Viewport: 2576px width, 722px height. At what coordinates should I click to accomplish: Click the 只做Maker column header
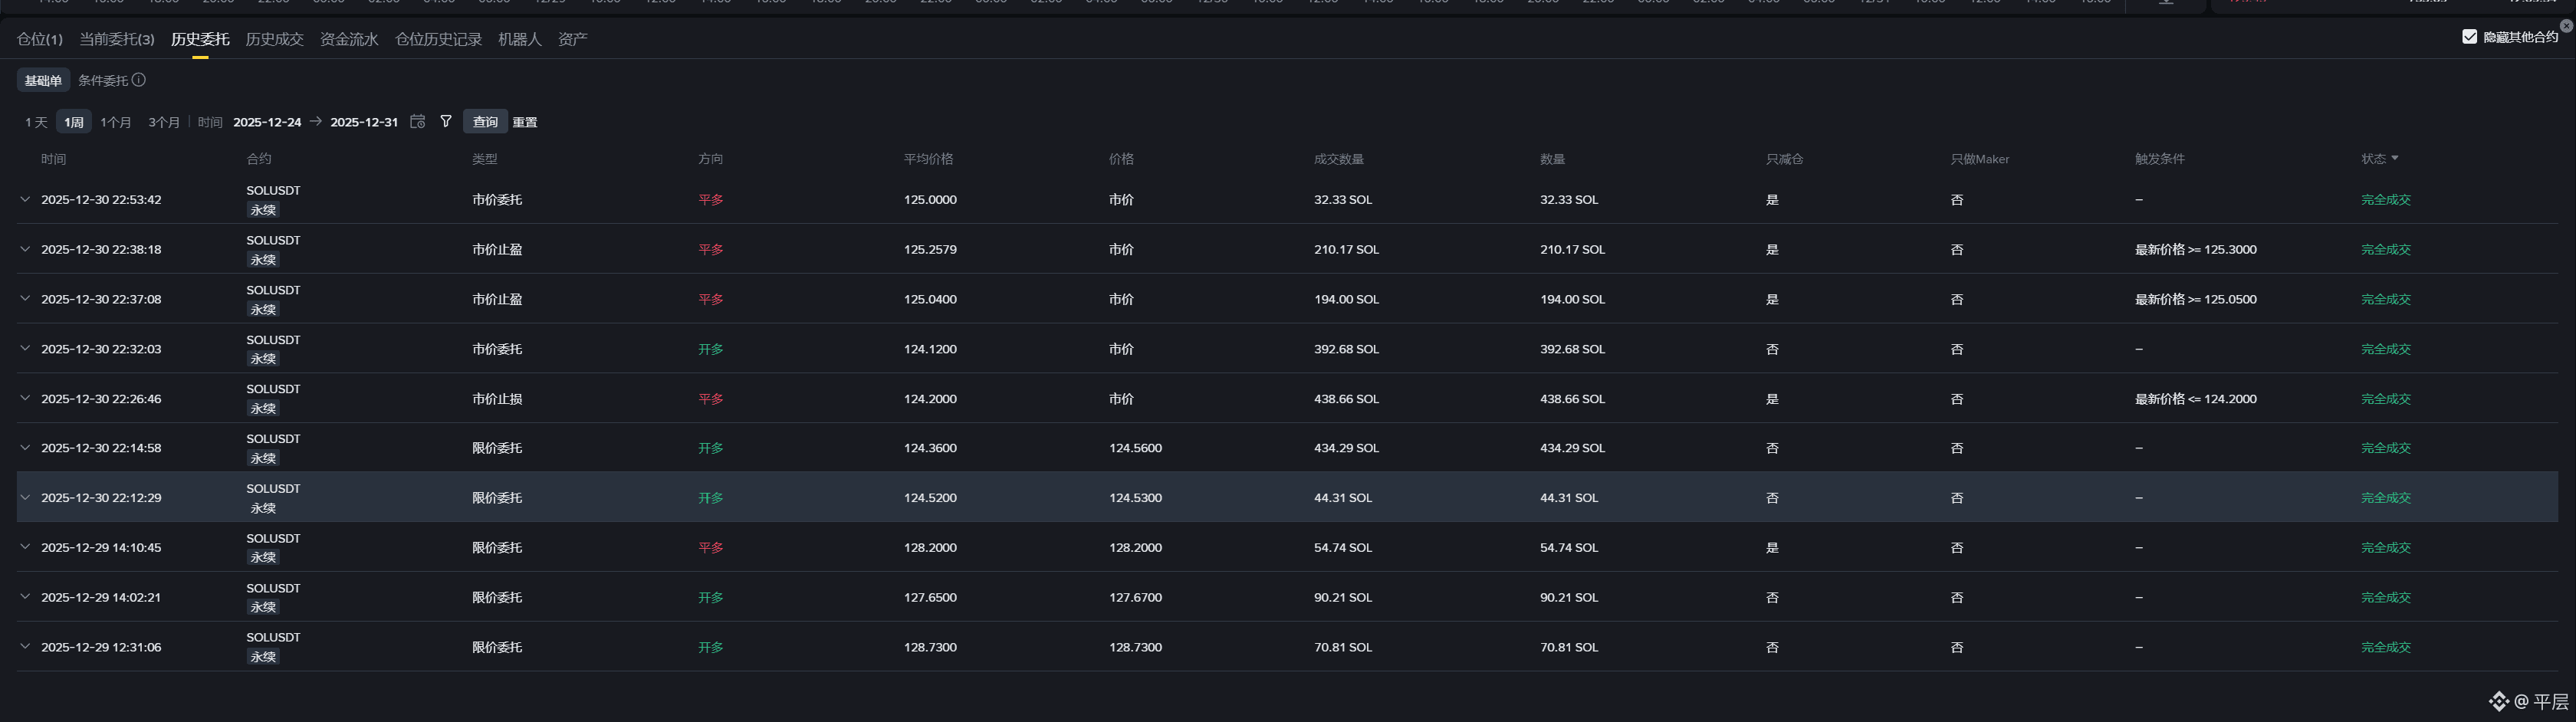point(1979,159)
